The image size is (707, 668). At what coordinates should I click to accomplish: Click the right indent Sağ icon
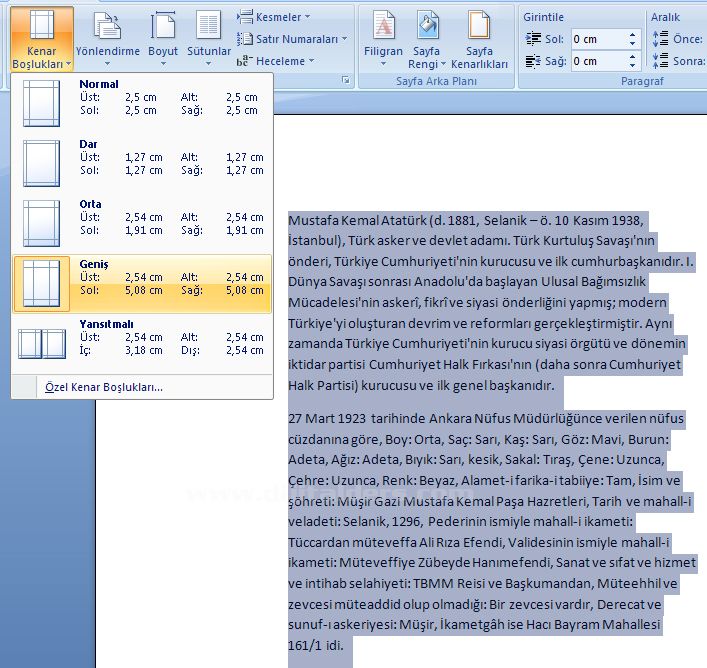click(x=533, y=61)
